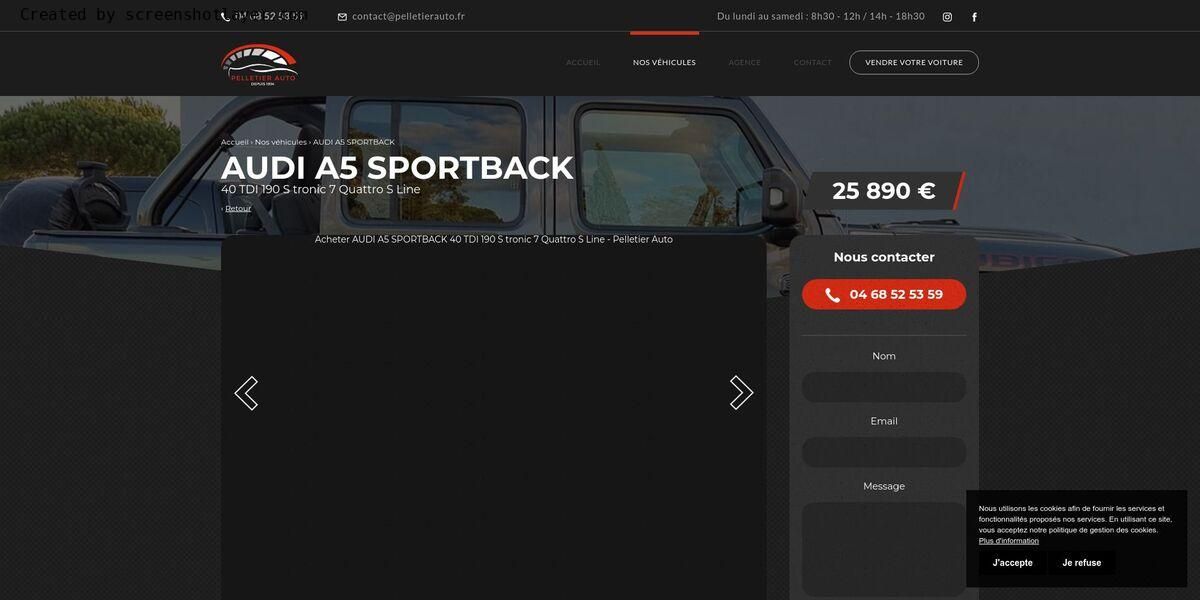
Task: Click the phone icon in top bar
Action: [x=225, y=17]
